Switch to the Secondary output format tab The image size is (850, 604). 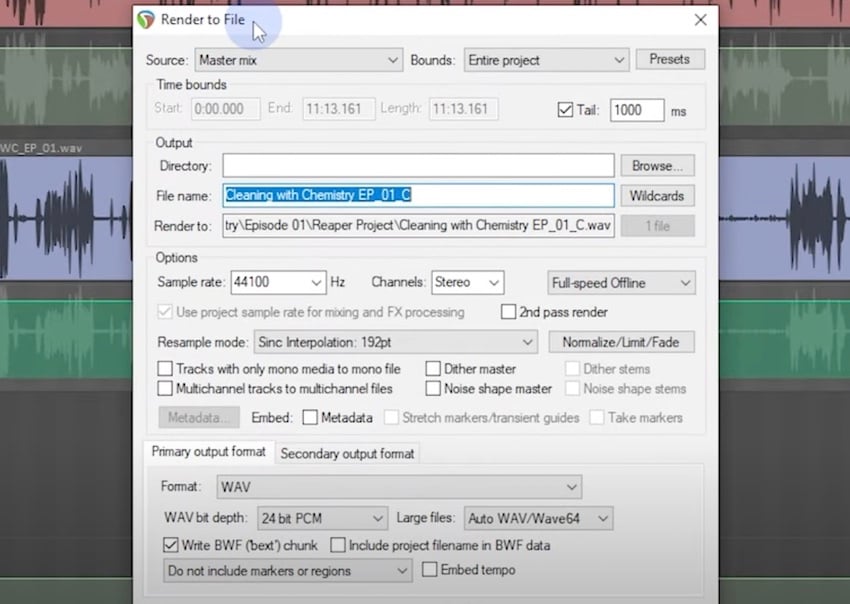coord(347,453)
